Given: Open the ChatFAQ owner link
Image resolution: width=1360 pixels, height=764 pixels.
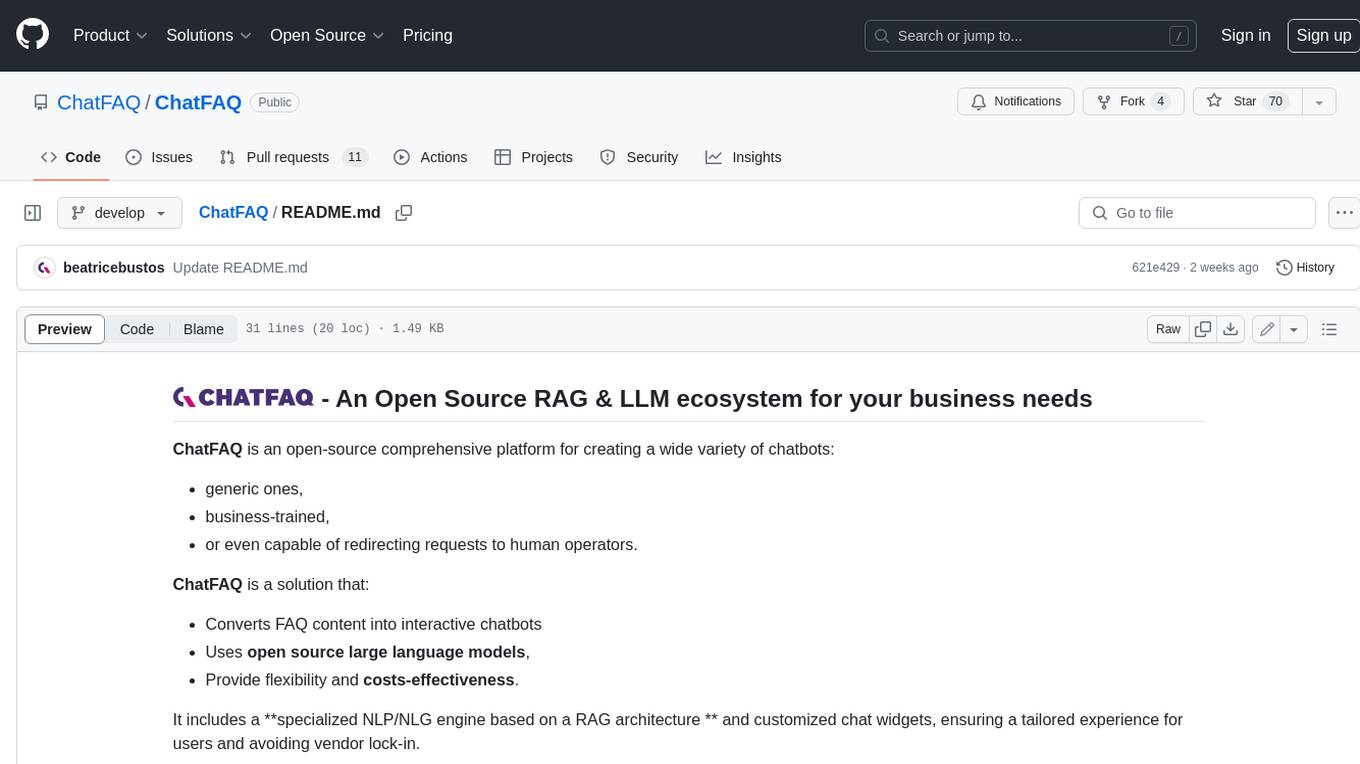Looking at the screenshot, I should coord(99,102).
